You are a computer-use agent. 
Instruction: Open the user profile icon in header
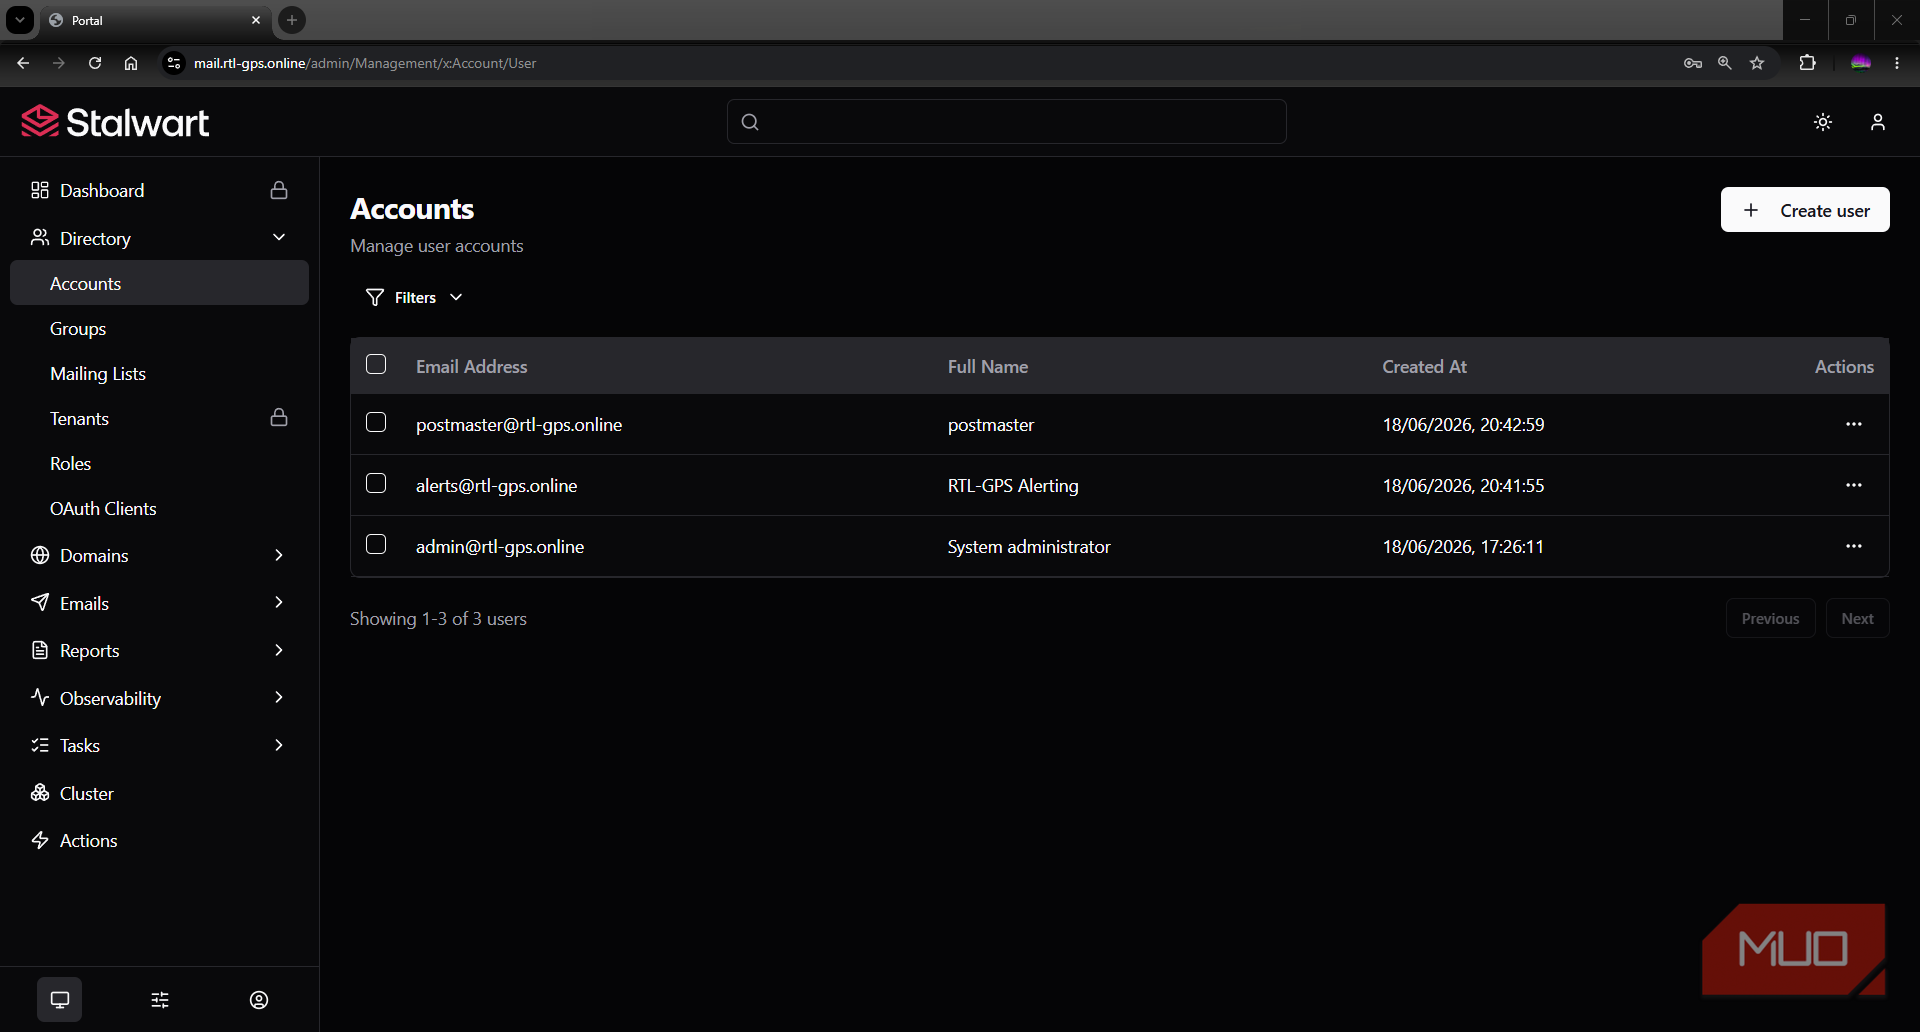[1878, 122]
